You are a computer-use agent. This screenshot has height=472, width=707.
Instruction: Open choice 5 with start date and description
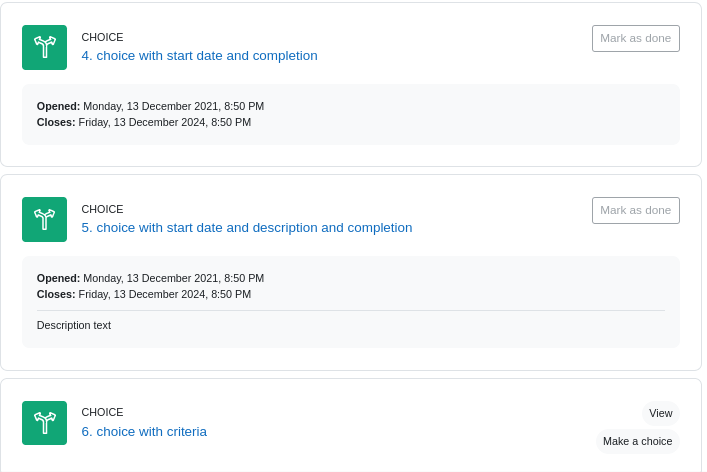(247, 228)
